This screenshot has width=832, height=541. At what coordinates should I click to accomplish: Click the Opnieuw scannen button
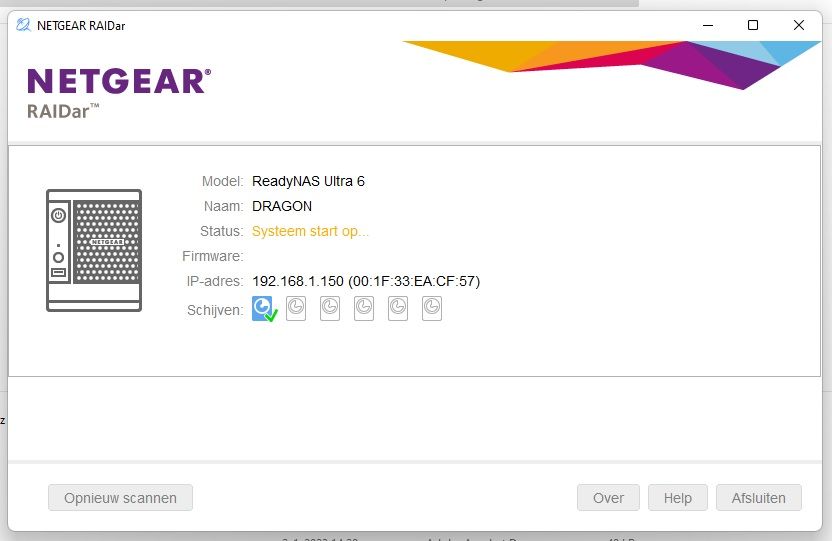coord(120,498)
